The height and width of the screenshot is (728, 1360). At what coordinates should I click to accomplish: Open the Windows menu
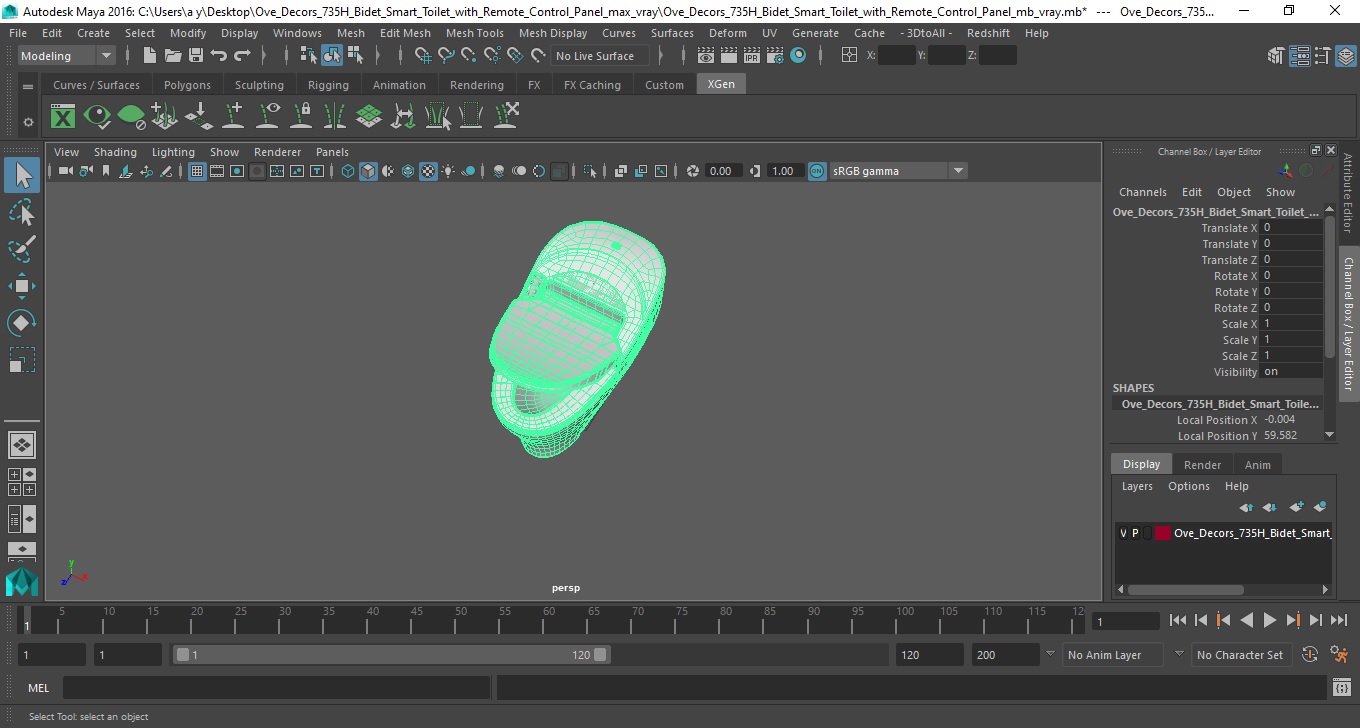click(297, 33)
